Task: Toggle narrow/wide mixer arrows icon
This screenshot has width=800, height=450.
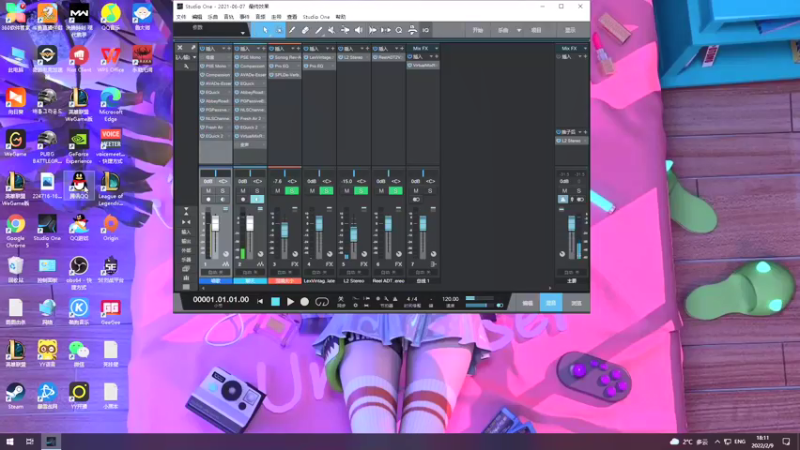Action: pyautogui.click(x=186, y=222)
